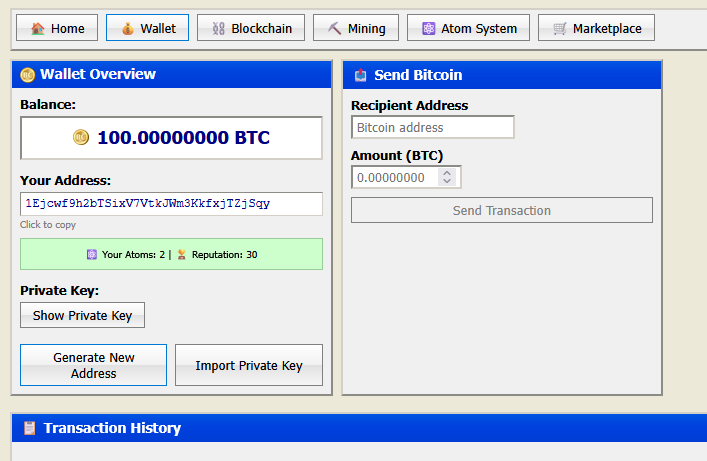The image size is (707, 461).
Task: Select the Wallet tab
Action: (147, 28)
